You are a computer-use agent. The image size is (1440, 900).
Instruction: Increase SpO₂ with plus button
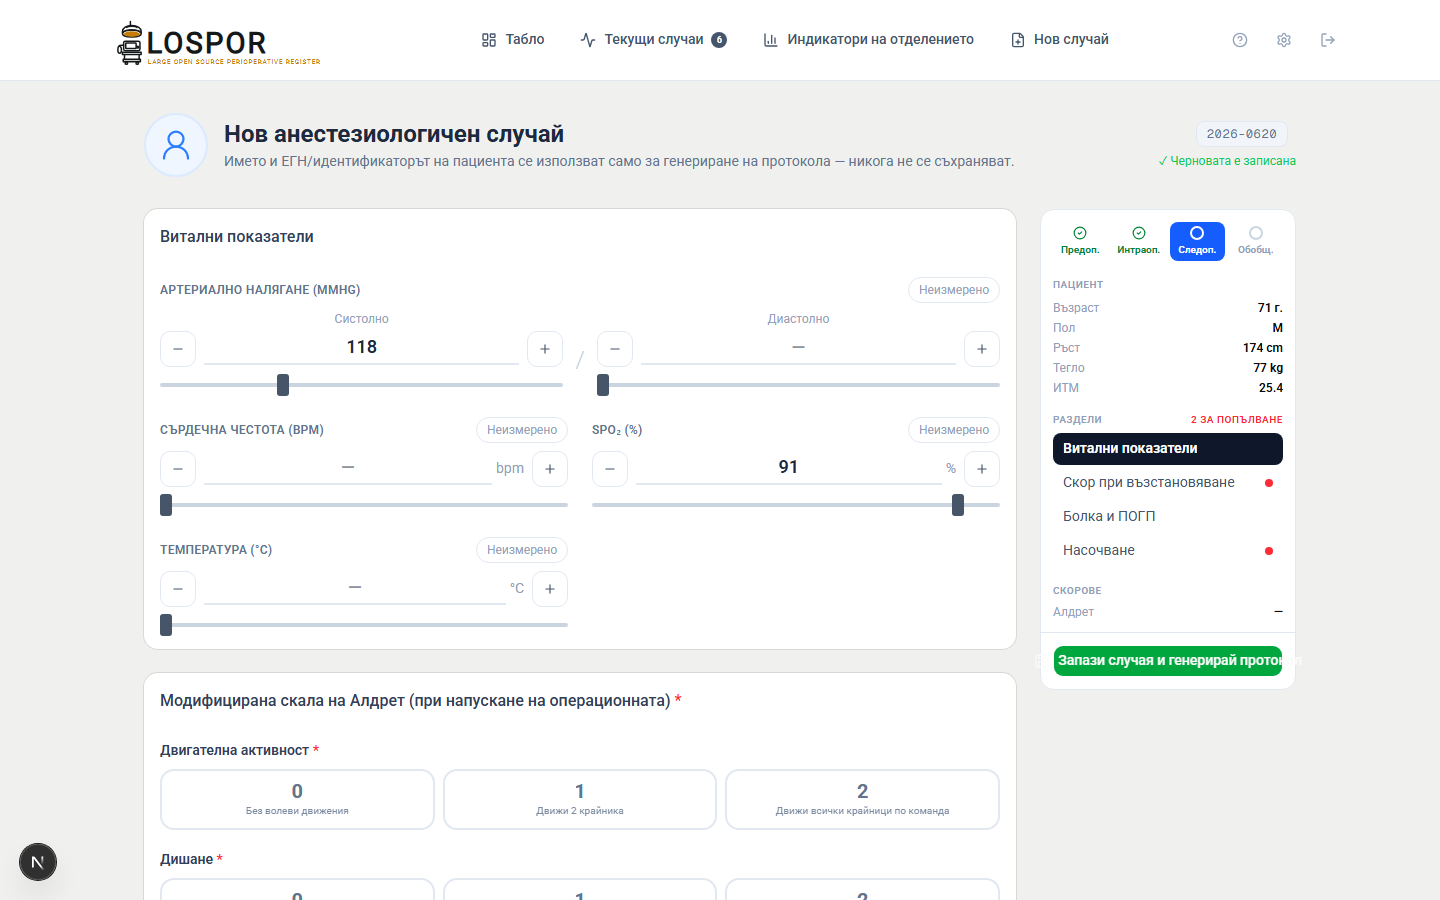(982, 469)
